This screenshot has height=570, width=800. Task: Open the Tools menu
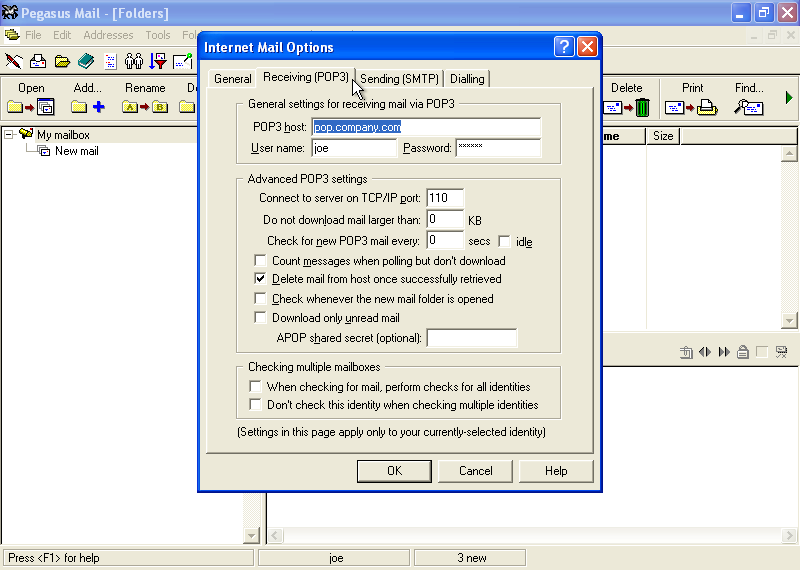(158, 35)
